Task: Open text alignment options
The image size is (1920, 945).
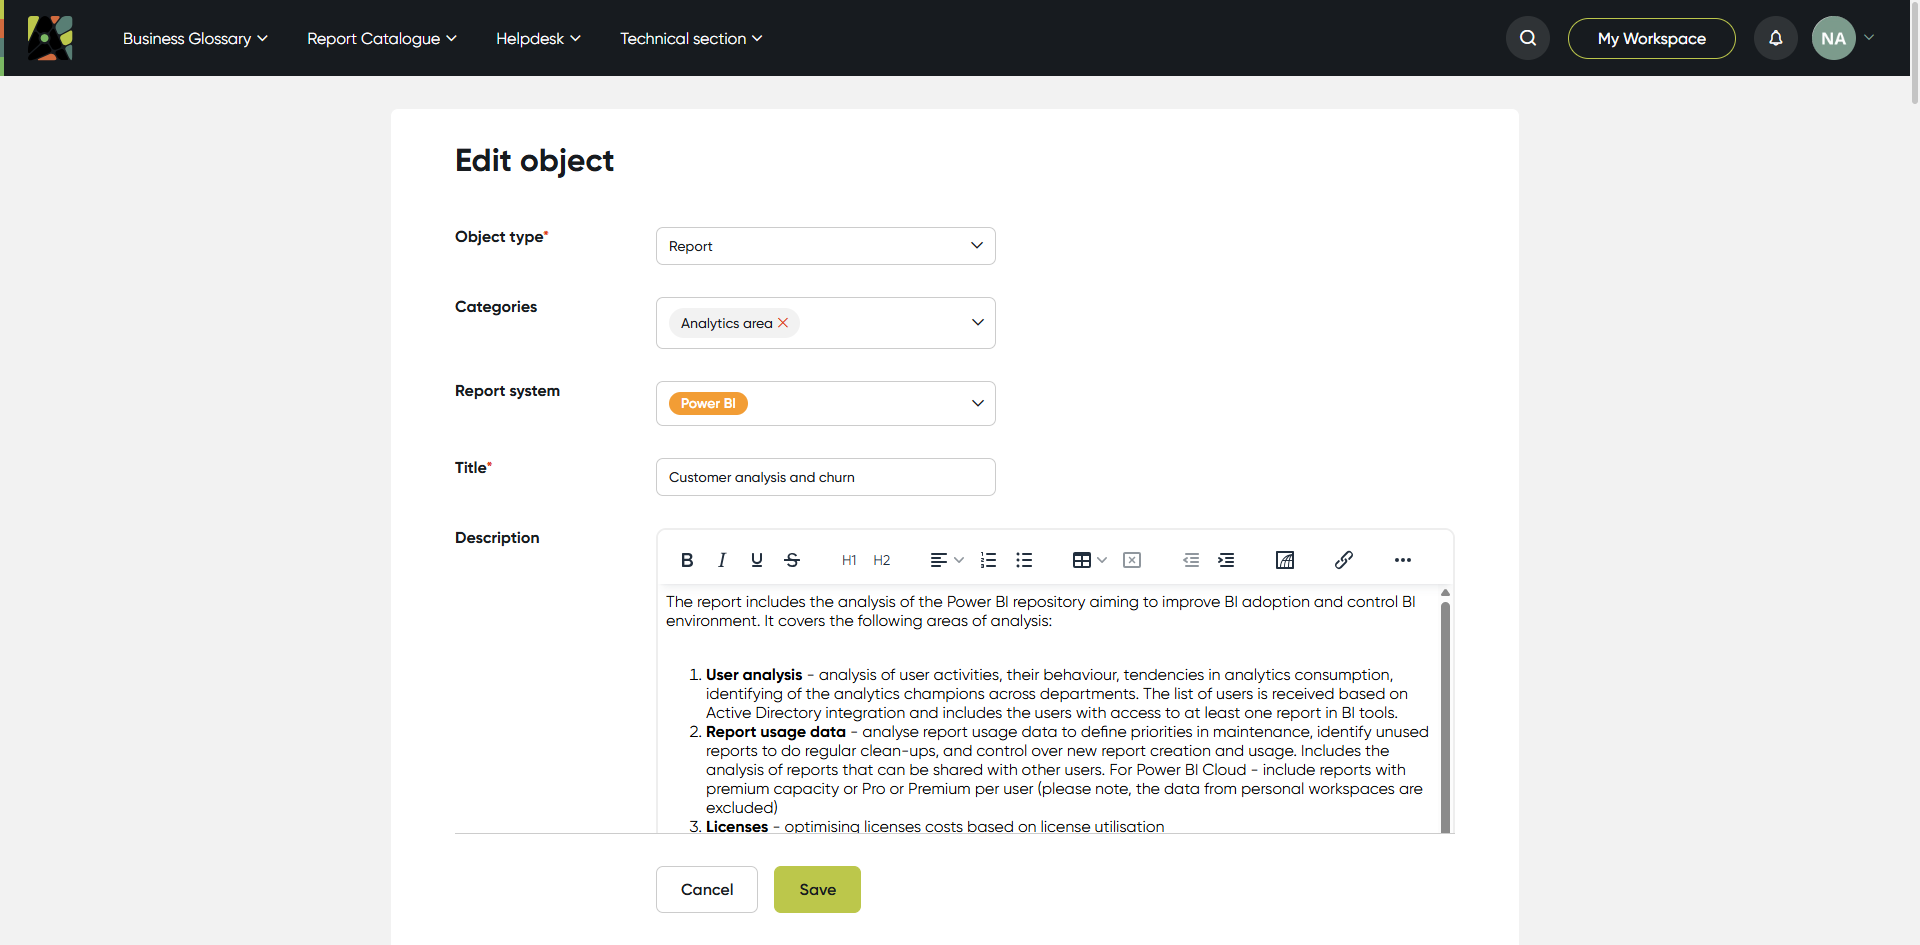Action: [x=946, y=560]
